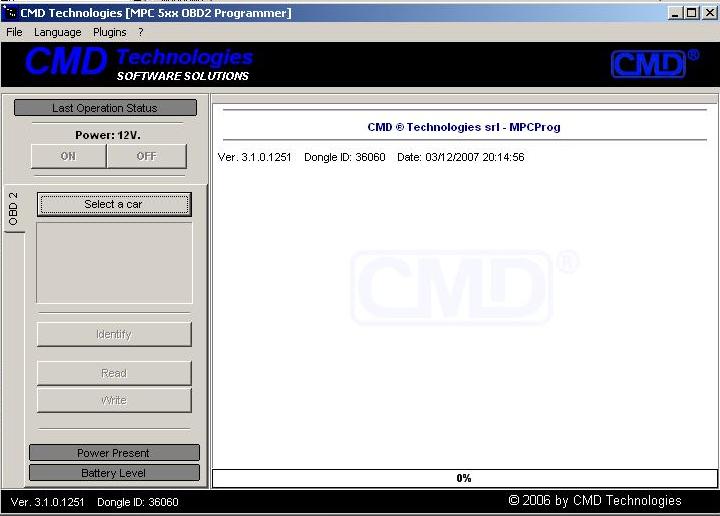Click the empty car info box
The height and width of the screenshot is (516, 720).
point(114,263)
